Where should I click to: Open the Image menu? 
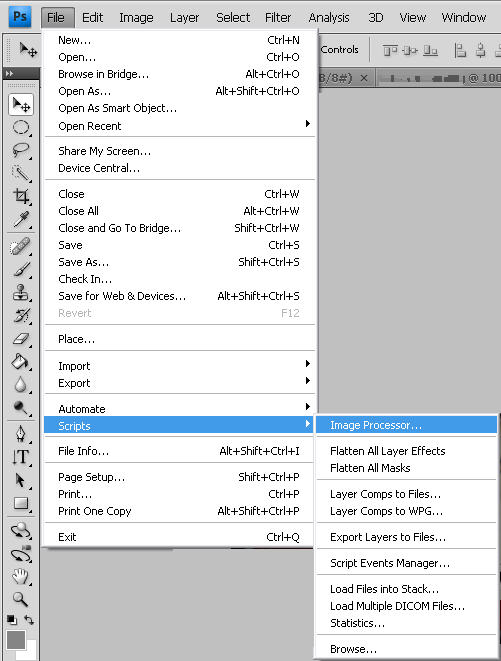136,18
